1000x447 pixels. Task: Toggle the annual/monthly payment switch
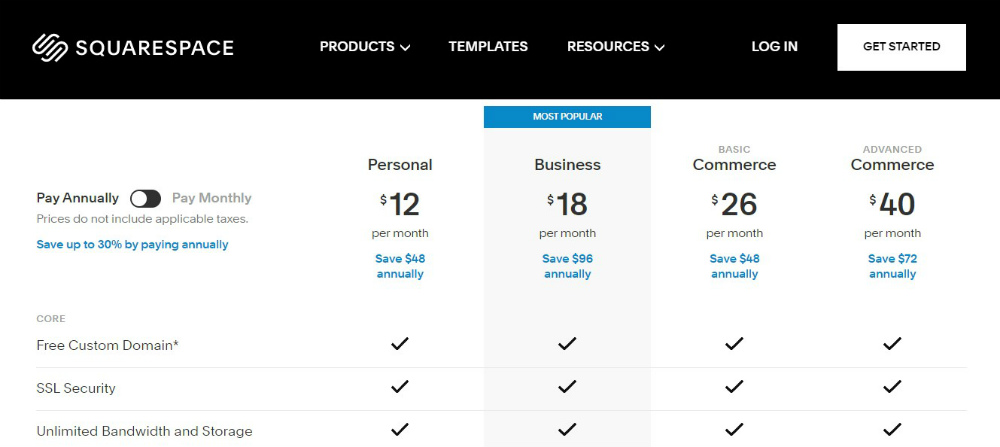coord(145,198)
